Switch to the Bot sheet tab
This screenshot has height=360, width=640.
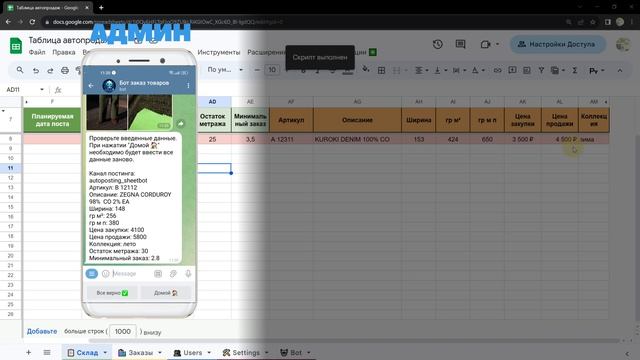296,352
